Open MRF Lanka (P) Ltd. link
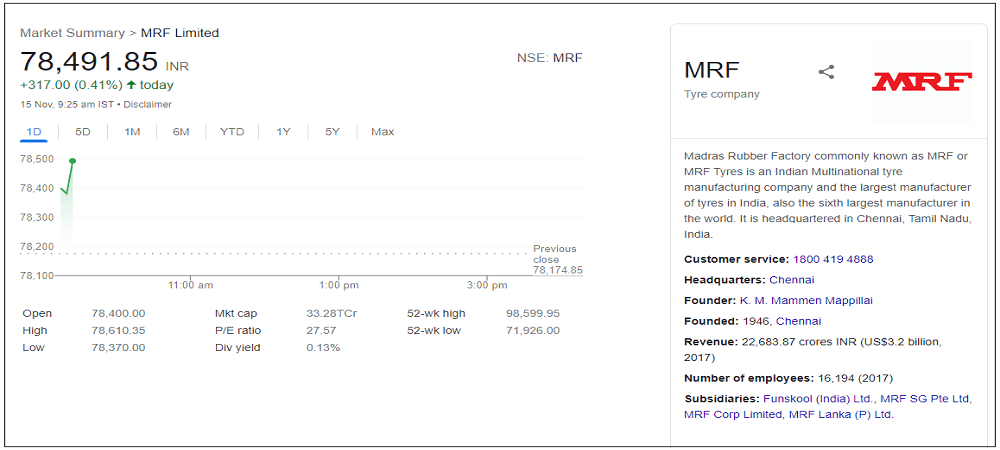This screenshot has width=1000, height=450. tap(841, 414)
